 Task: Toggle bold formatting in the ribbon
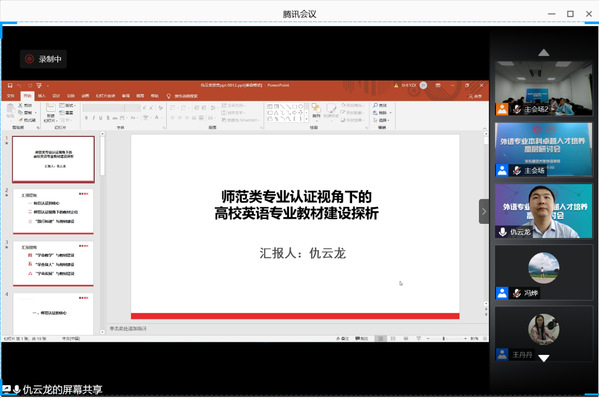tap(86, 118)
